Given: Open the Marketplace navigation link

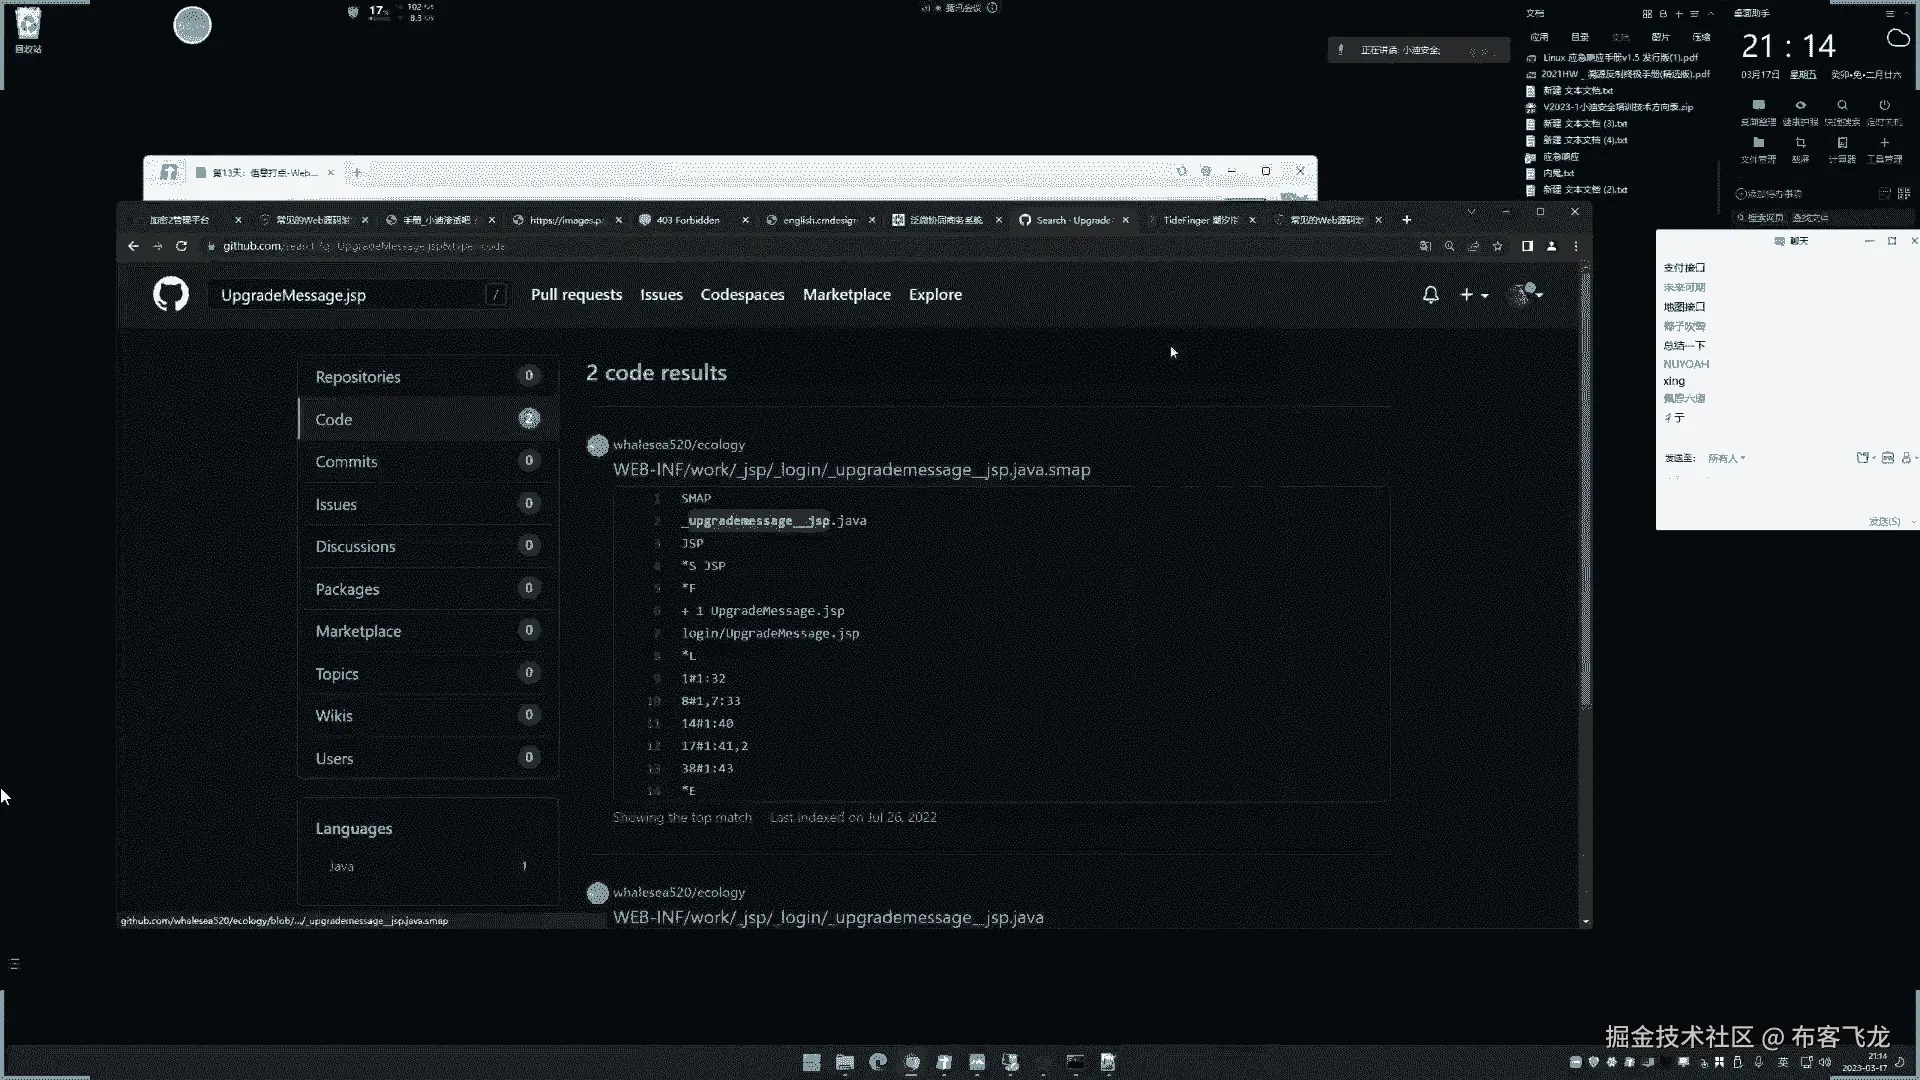Looking at the screenshot, I should point(846,295).
